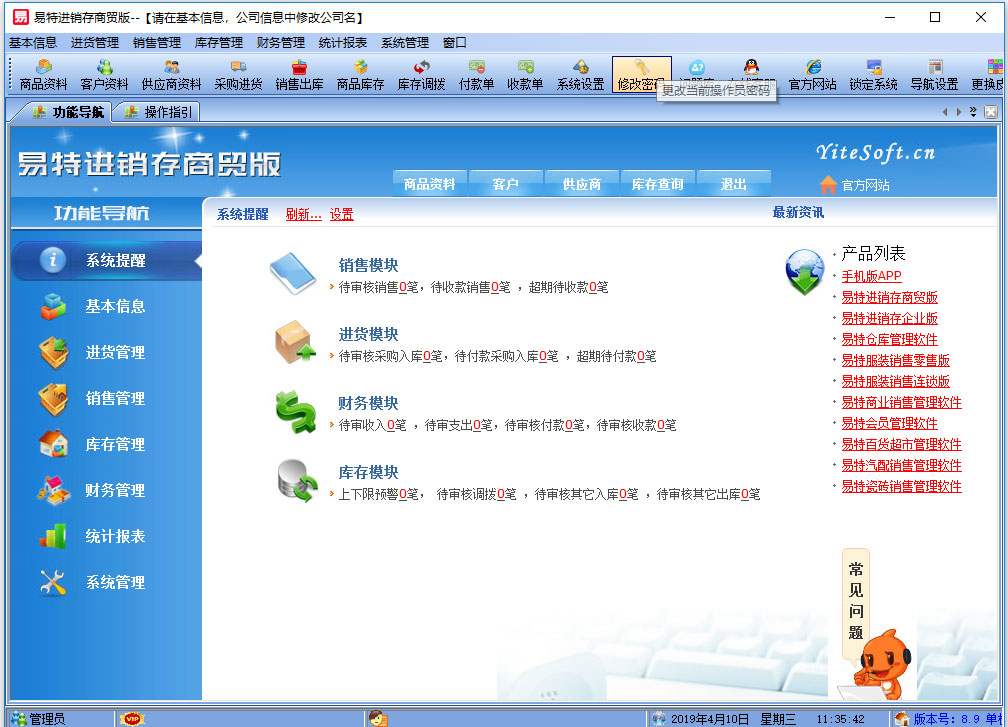Select 系统提醒 in the sidebar

107,260
